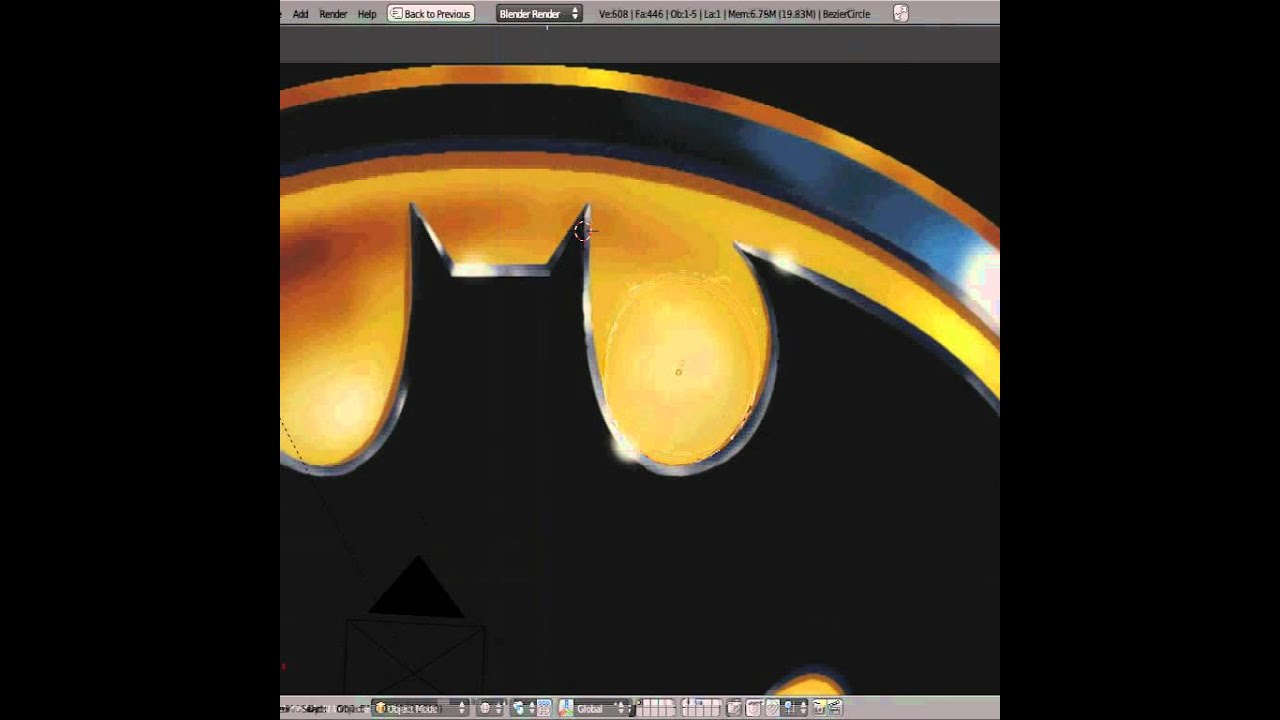This screenshot has width=1280, height=720.
Task: Open the Global transform orientation dropdown
Action: (601, 708)
